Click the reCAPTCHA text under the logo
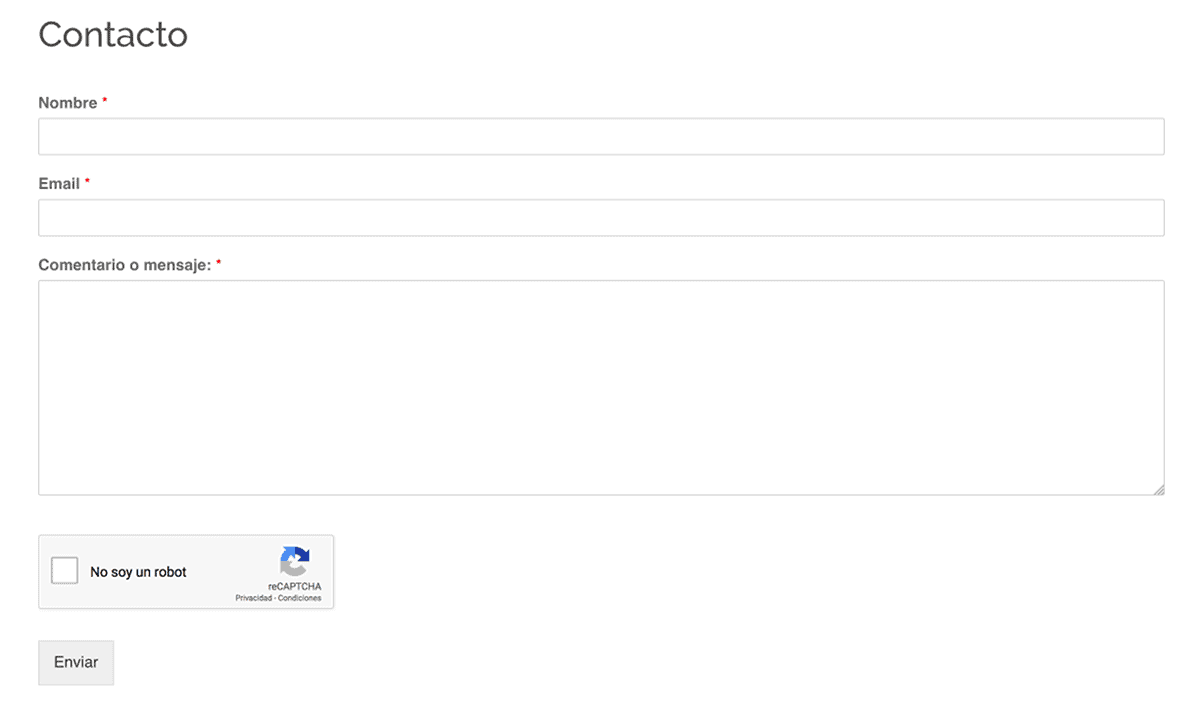This screenshot has height=705, width=1200. (295, 586)
